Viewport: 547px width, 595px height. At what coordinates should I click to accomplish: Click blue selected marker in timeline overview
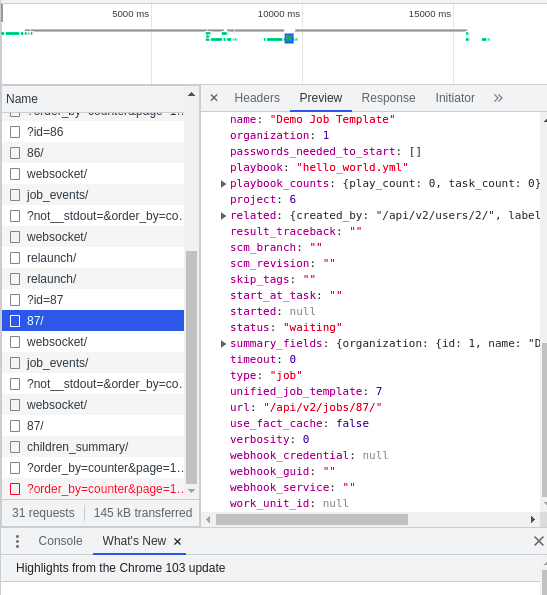click(x=289, y=38)
